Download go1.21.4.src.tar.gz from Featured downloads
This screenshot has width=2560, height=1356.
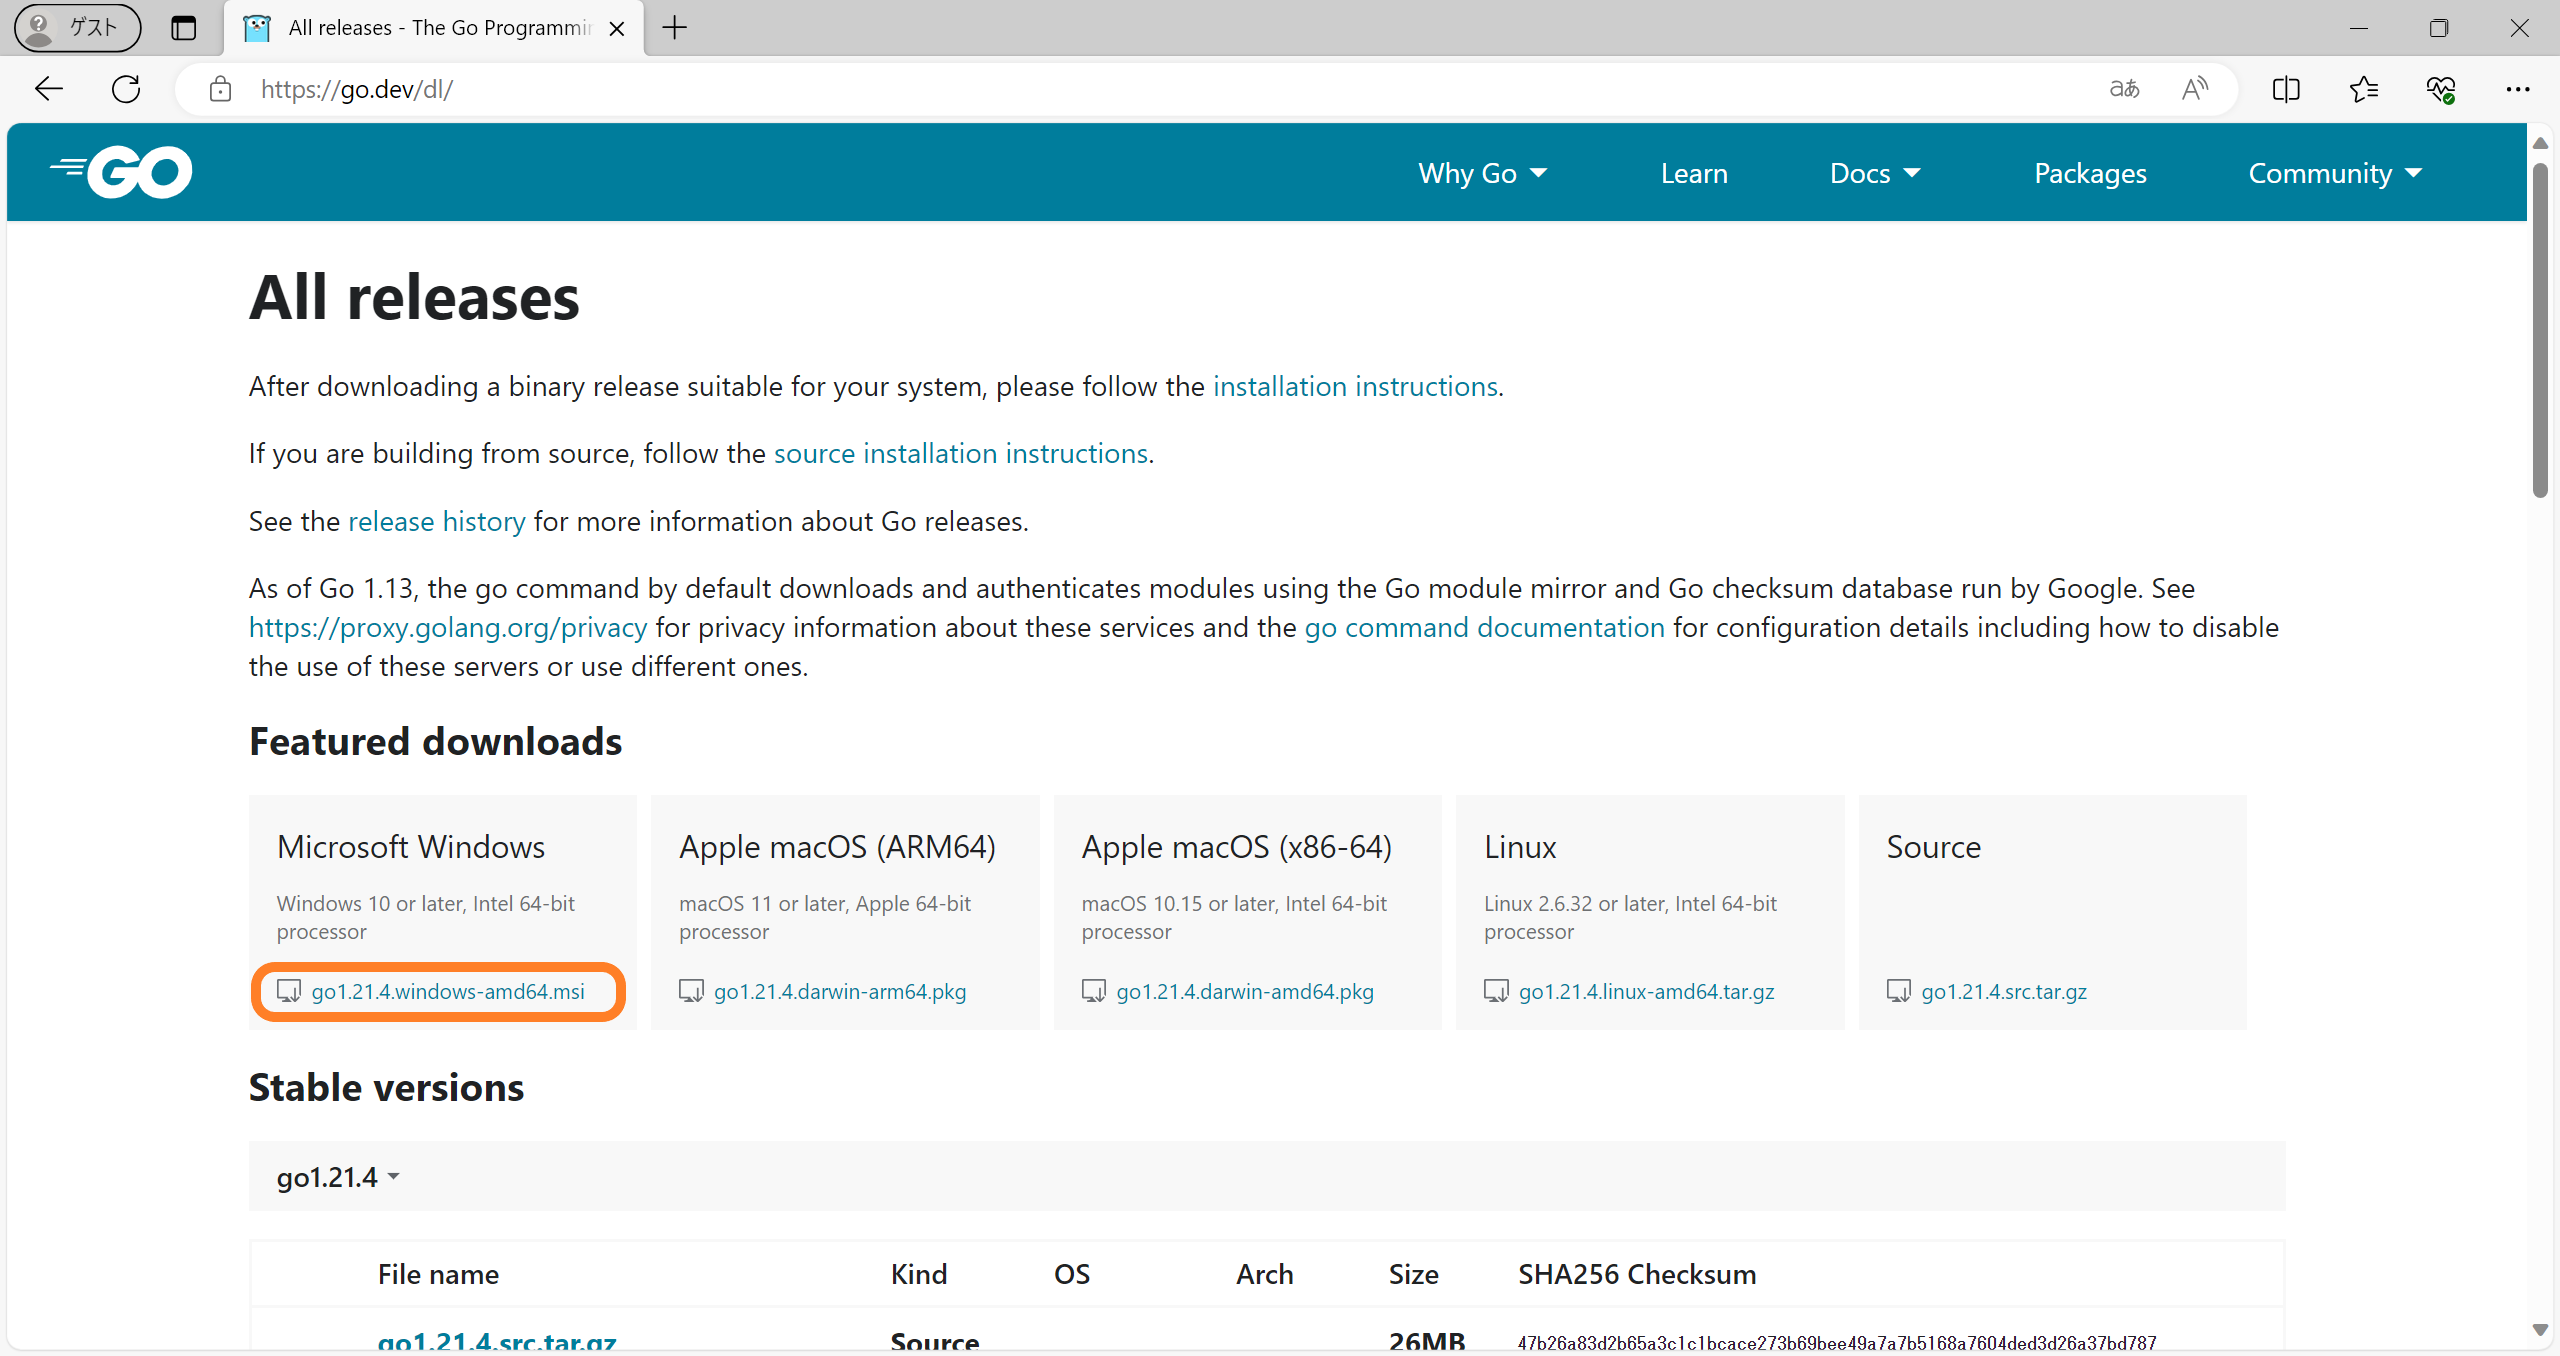(2004, 991)
